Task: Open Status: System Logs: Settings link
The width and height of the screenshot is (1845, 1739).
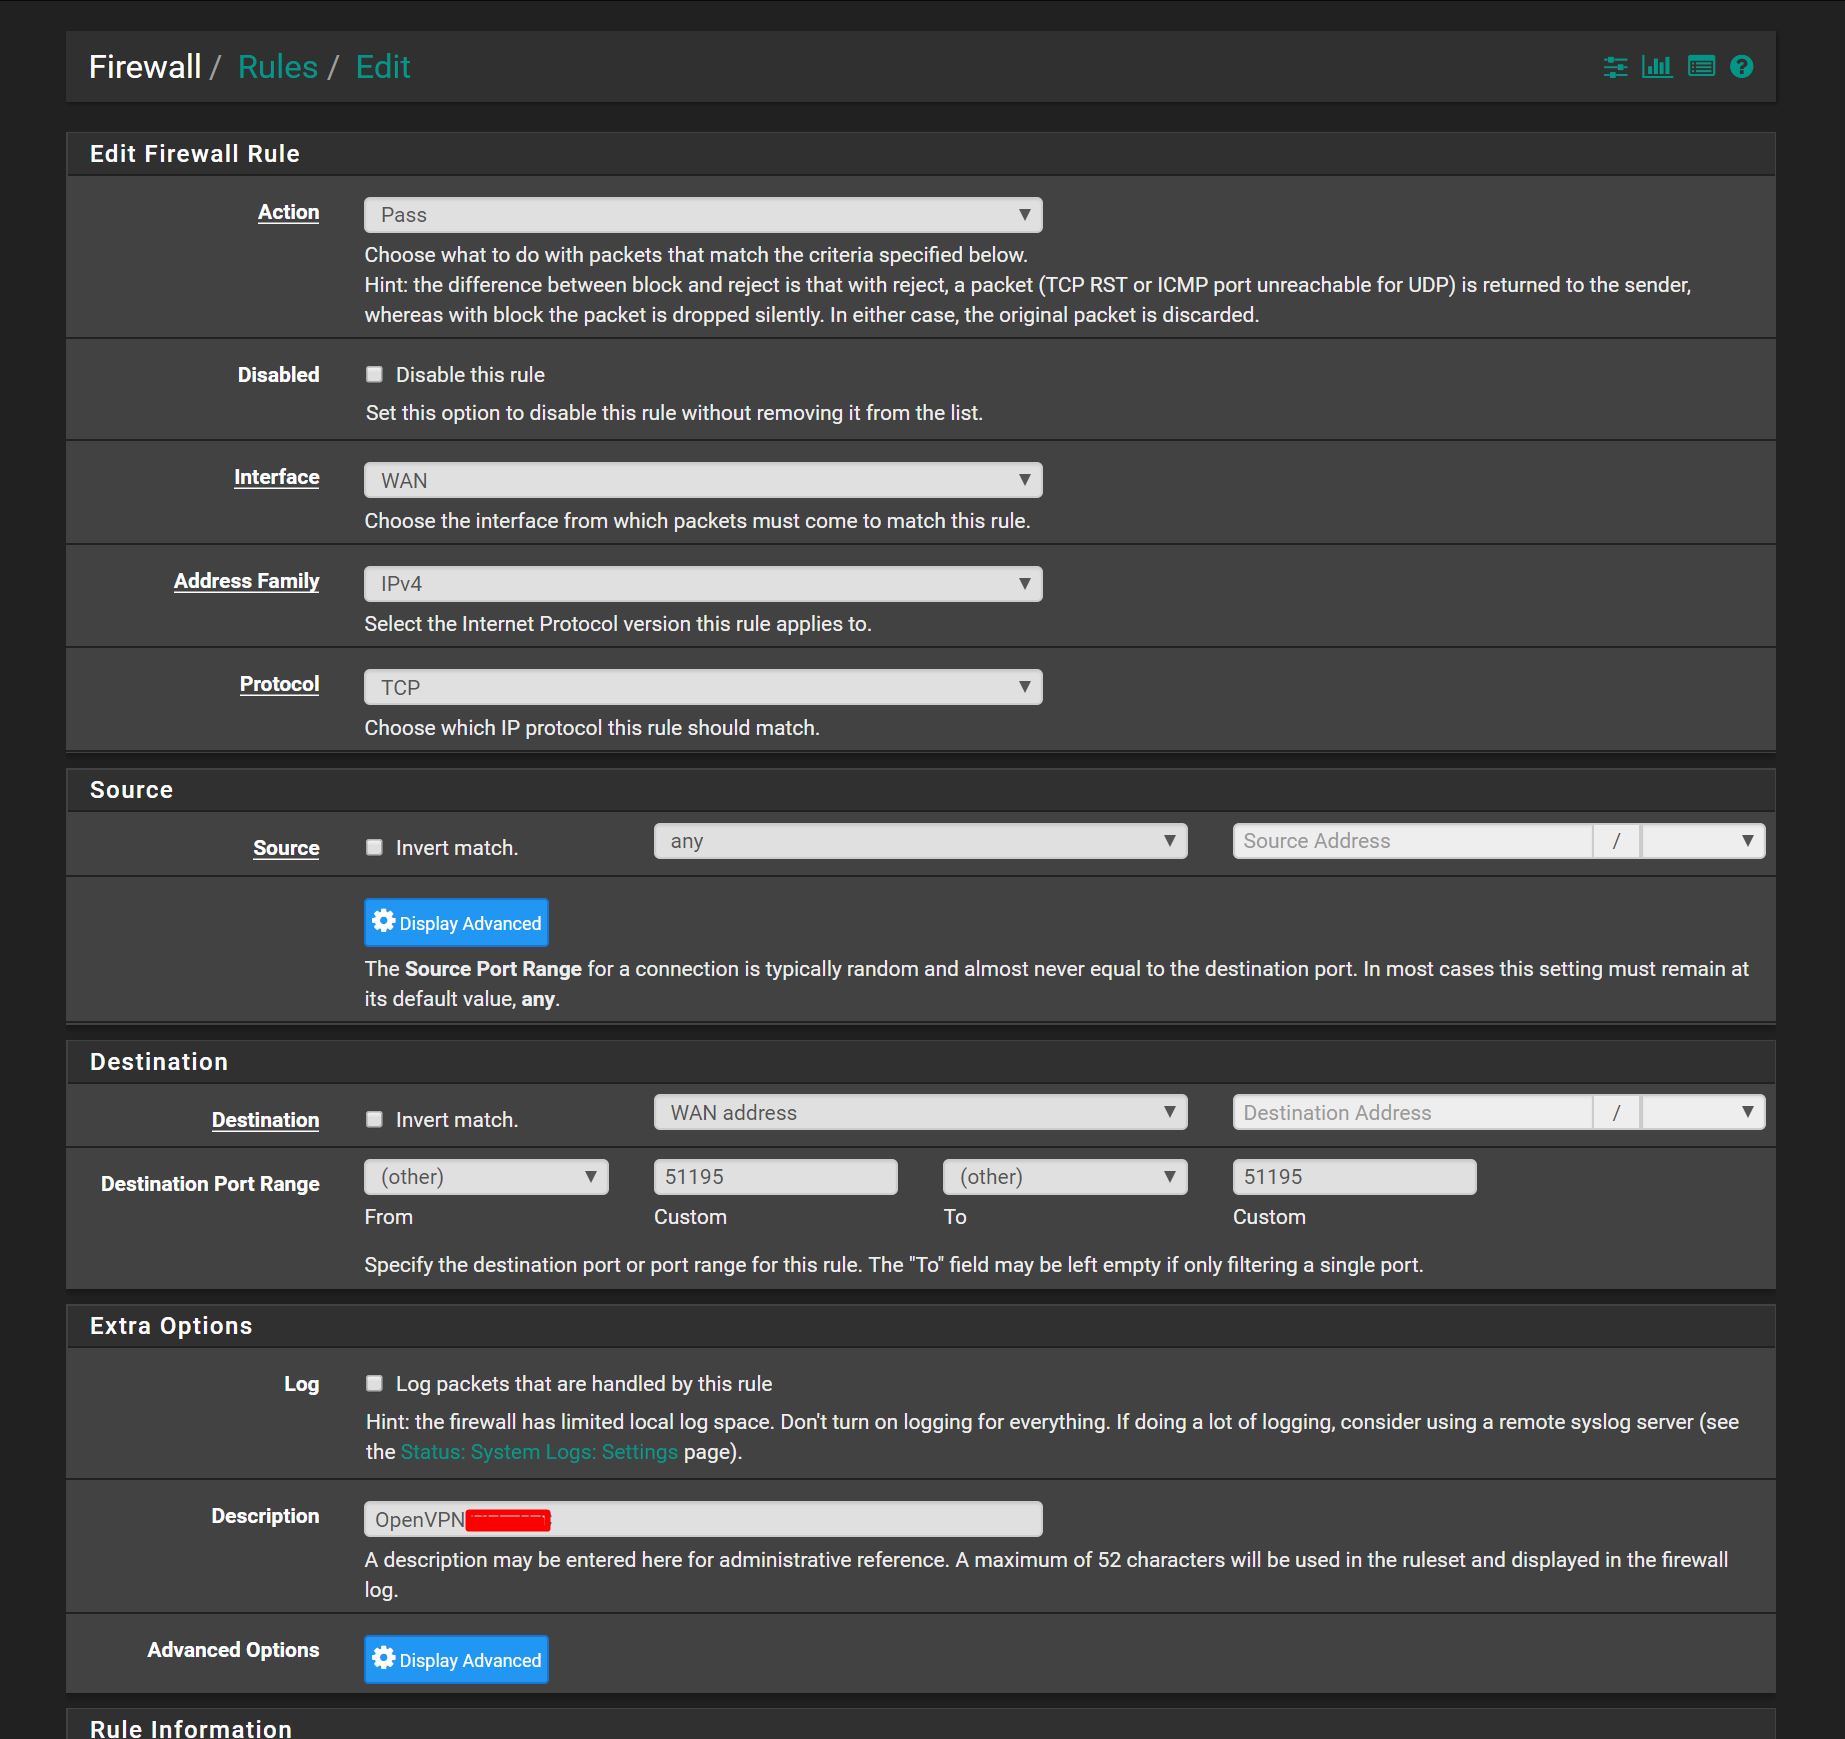Action: point(539,1452)
